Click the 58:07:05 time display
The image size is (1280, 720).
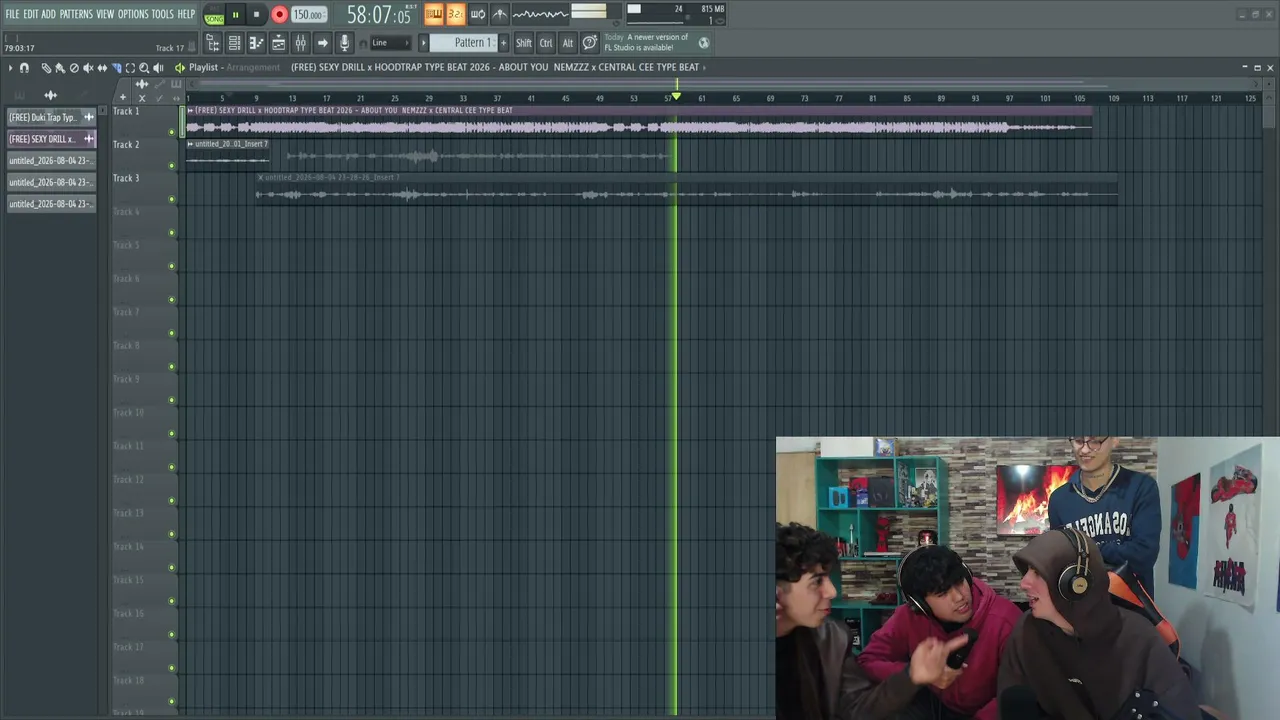pos(379,15)
